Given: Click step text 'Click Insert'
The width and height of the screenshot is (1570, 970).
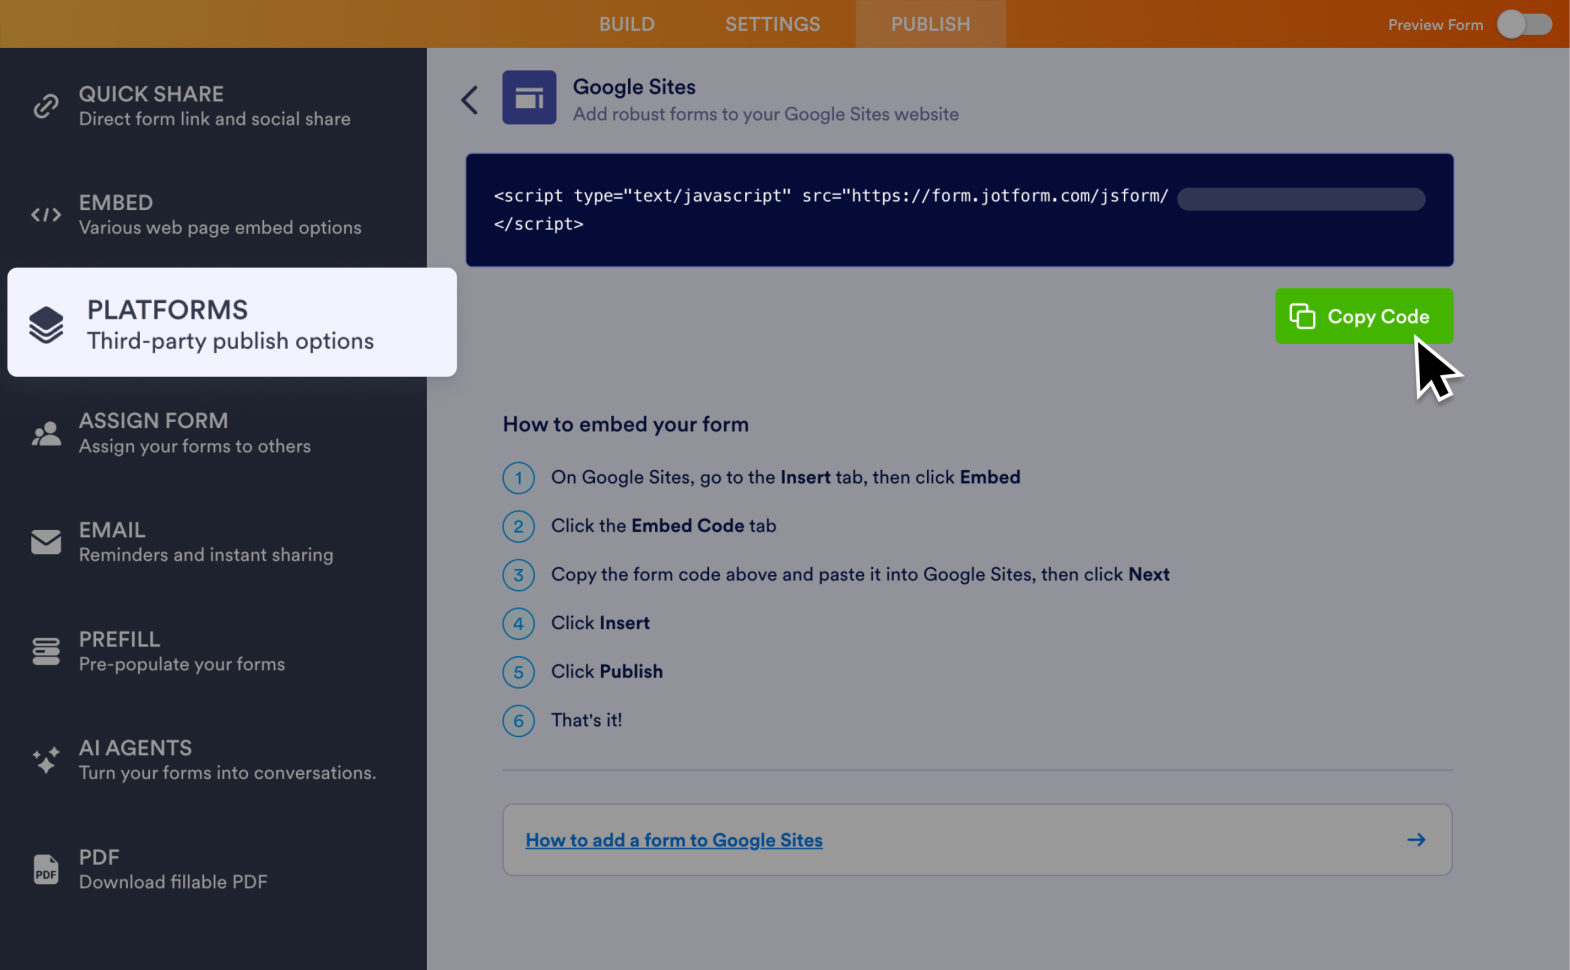Looking at the screenshot, I should coord(600,623).
